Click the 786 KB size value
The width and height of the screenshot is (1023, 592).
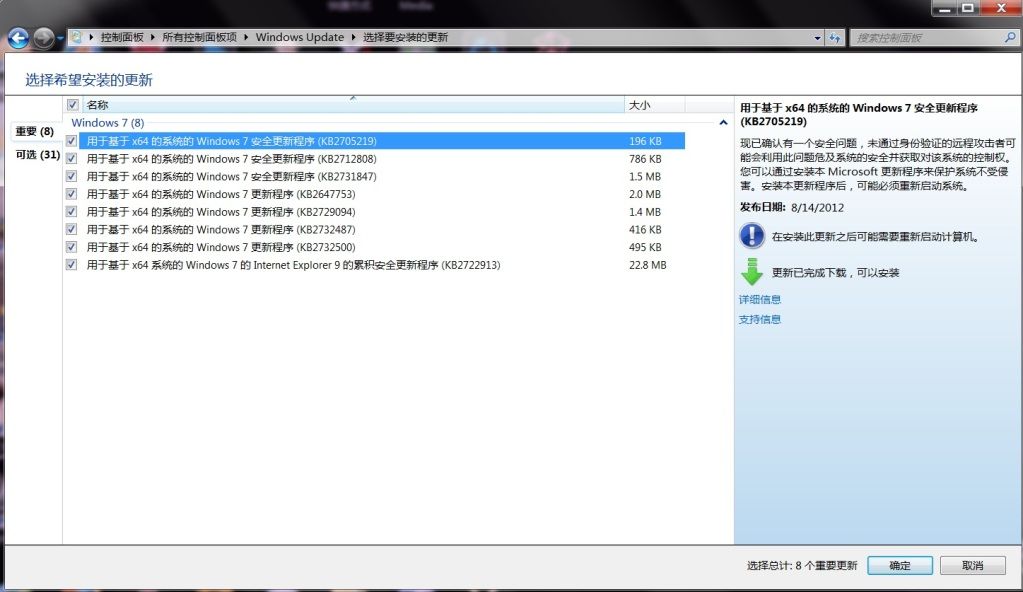click(x=645, y=159)
